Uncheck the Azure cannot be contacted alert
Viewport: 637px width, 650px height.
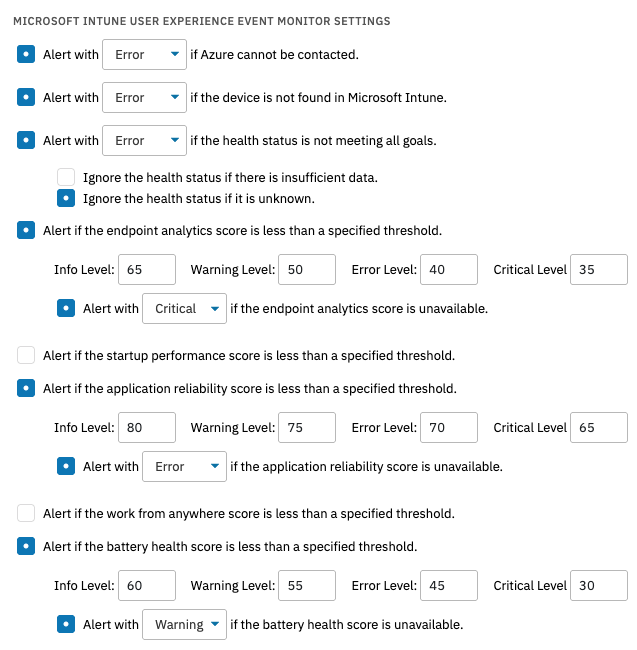click(26, 54)
